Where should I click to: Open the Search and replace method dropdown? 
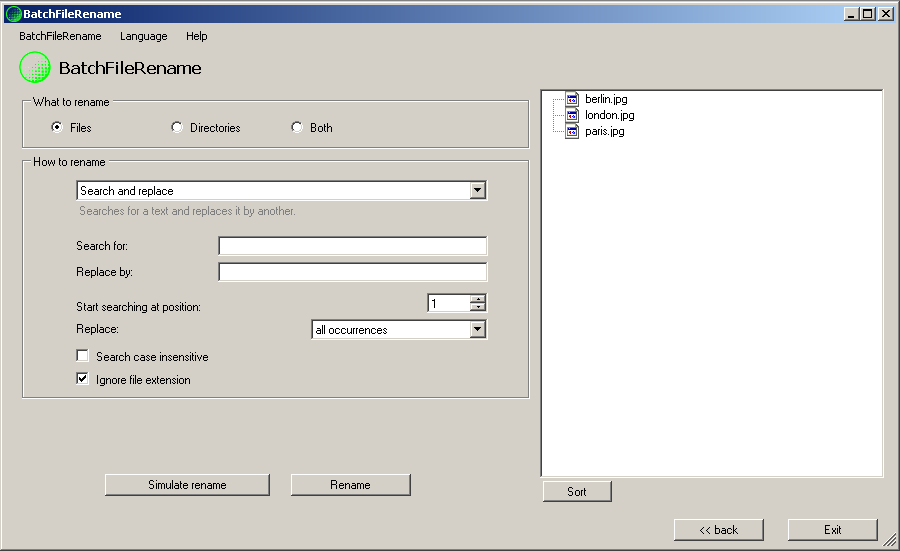pyautogui.click(x=477, y=191)
